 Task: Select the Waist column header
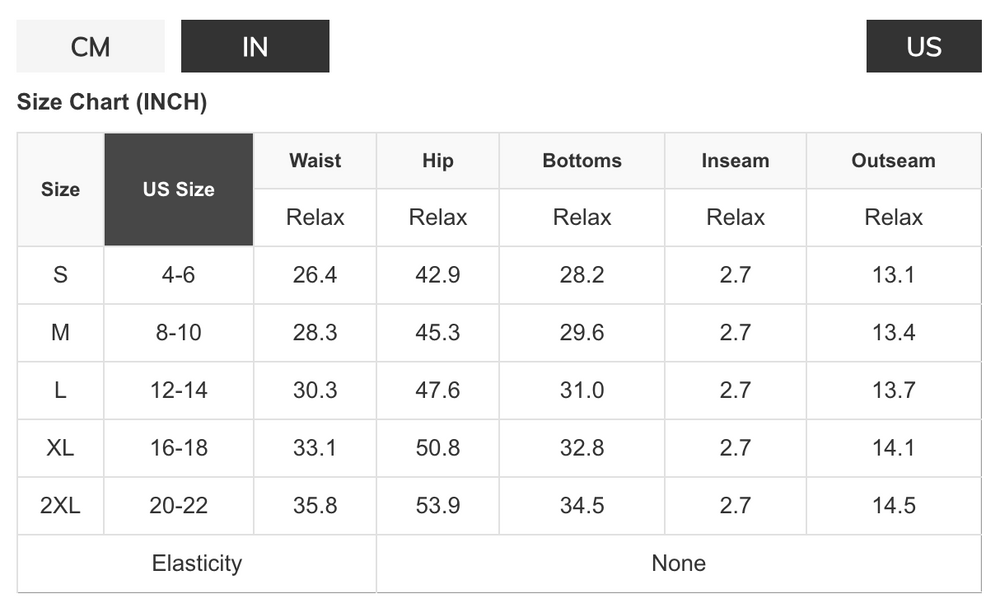pos(315,161)
